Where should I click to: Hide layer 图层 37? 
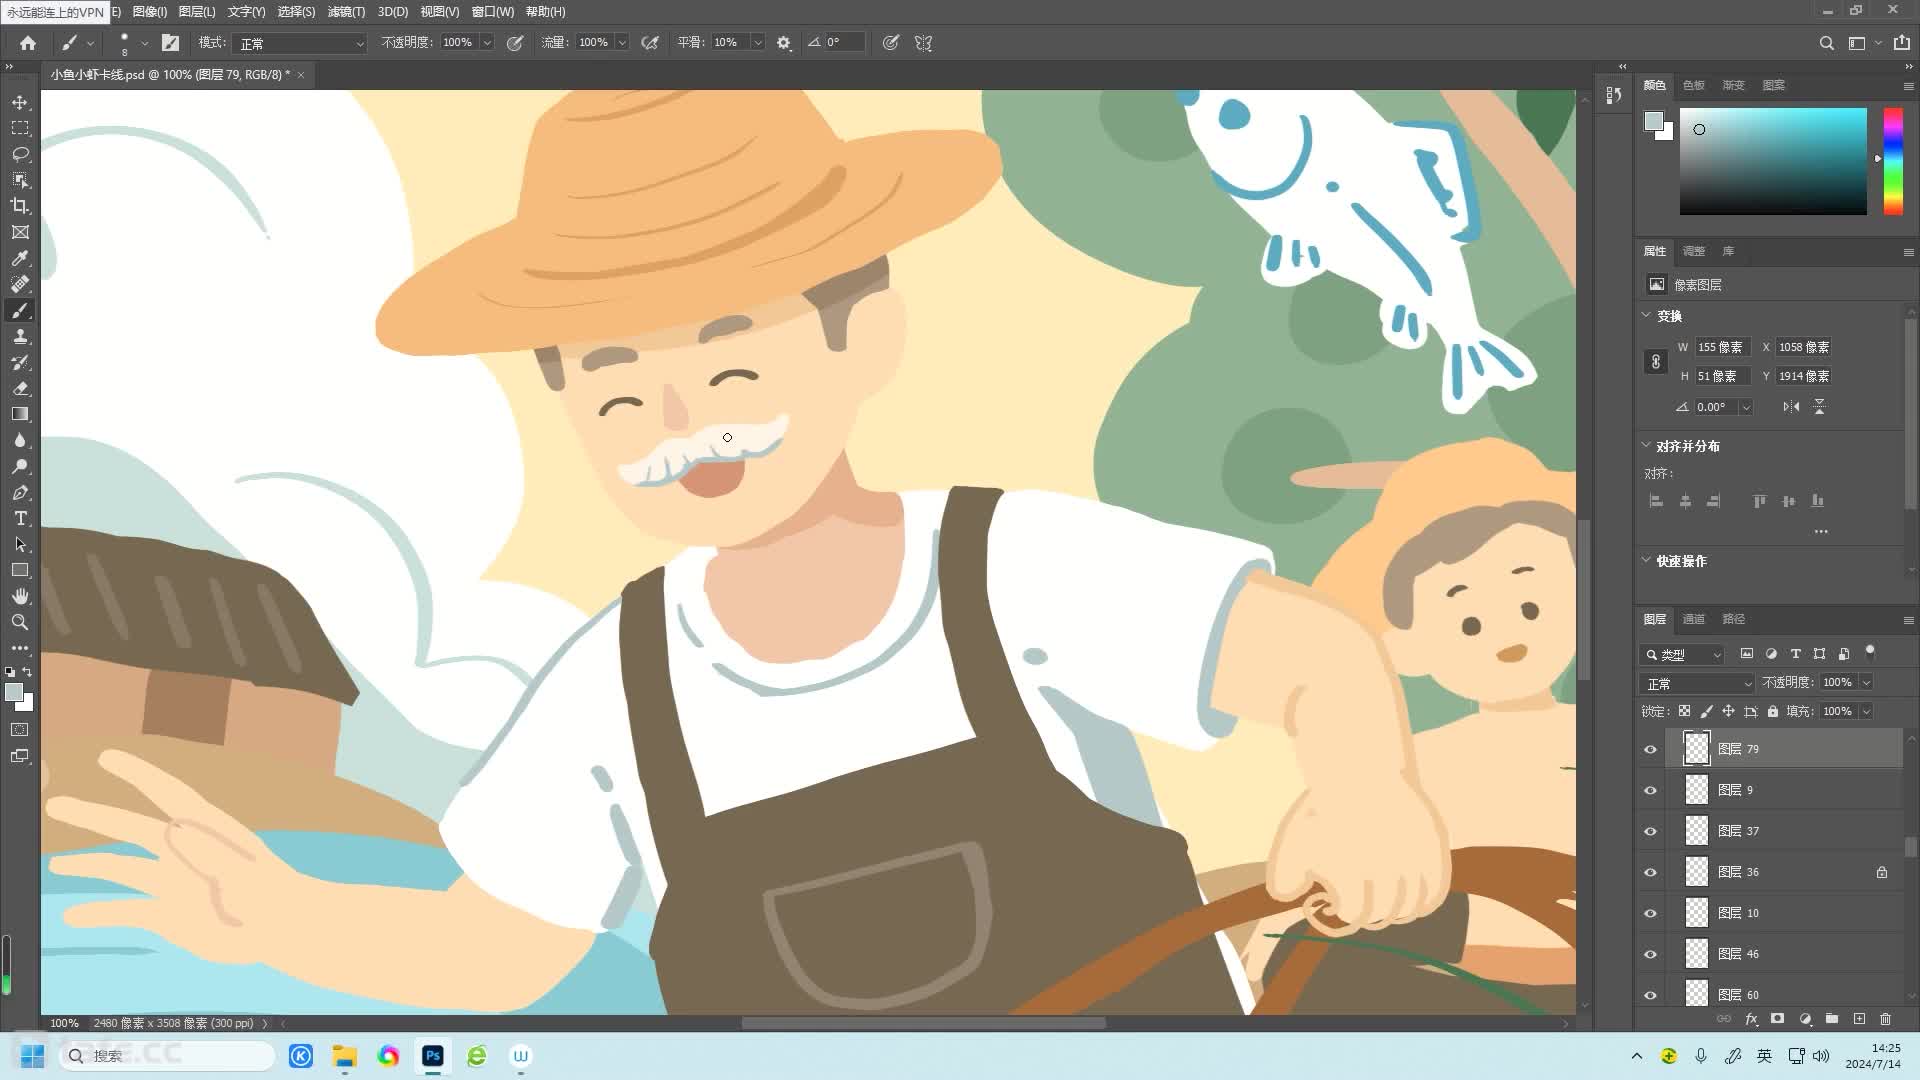tap(1650, 831)
